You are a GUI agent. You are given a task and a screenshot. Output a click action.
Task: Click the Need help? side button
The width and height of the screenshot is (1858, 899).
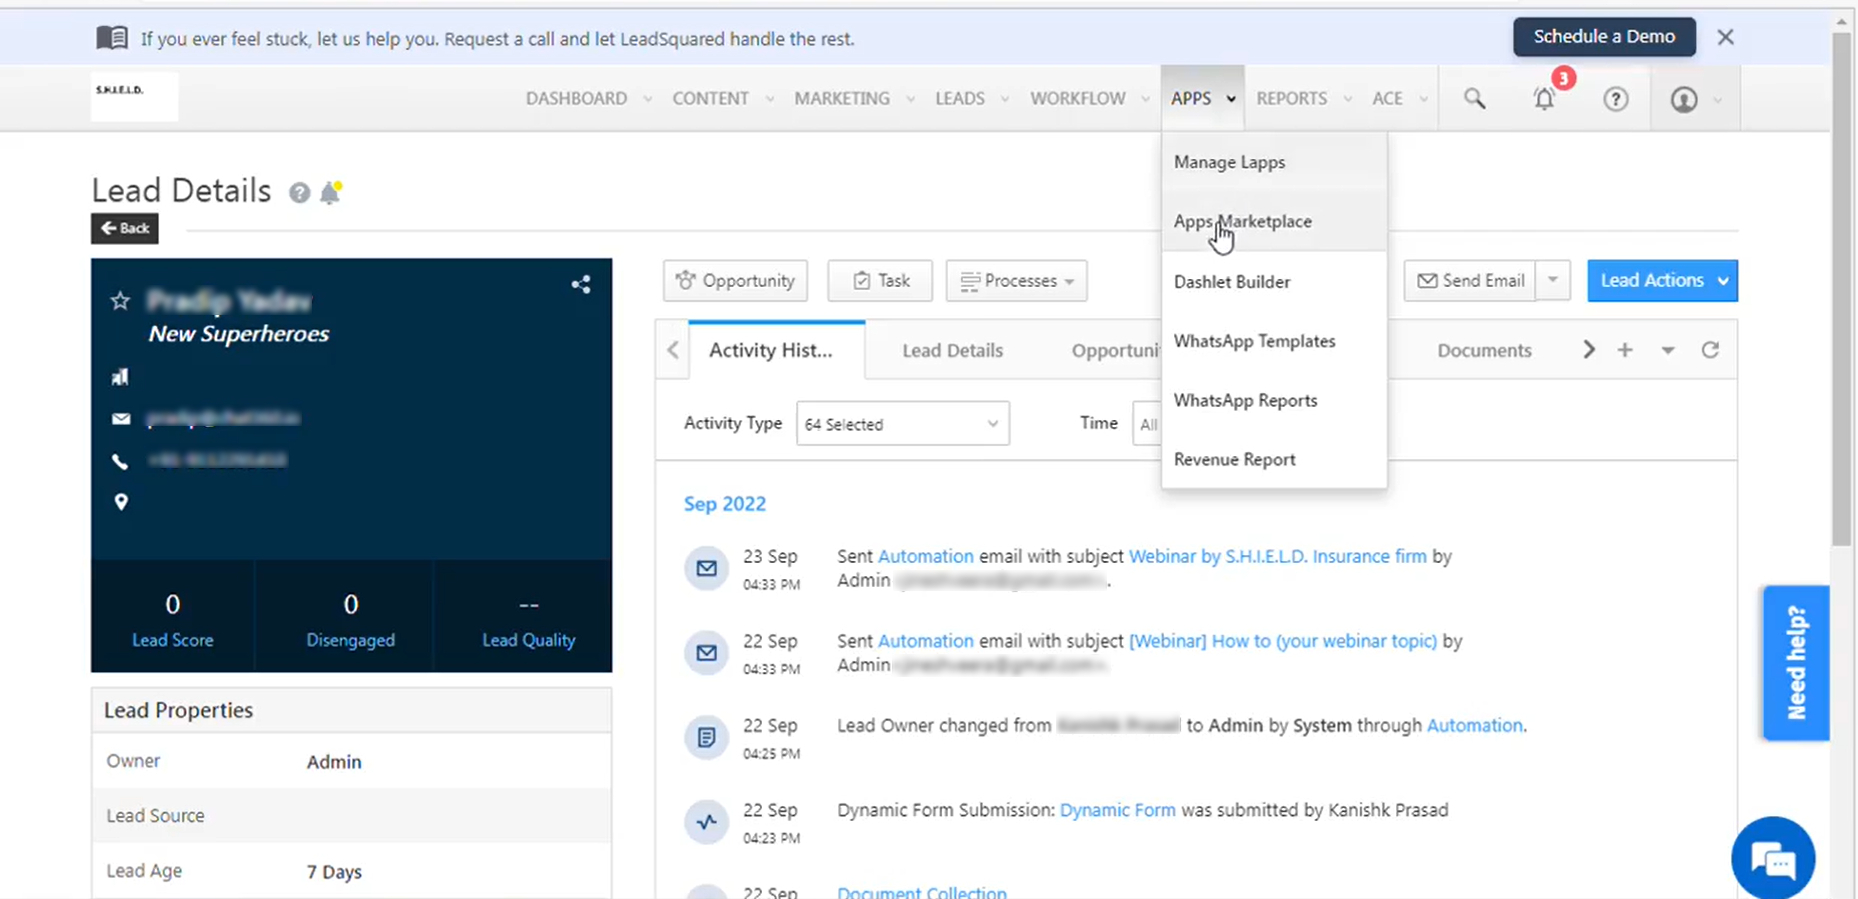[x=1796, y=663]
